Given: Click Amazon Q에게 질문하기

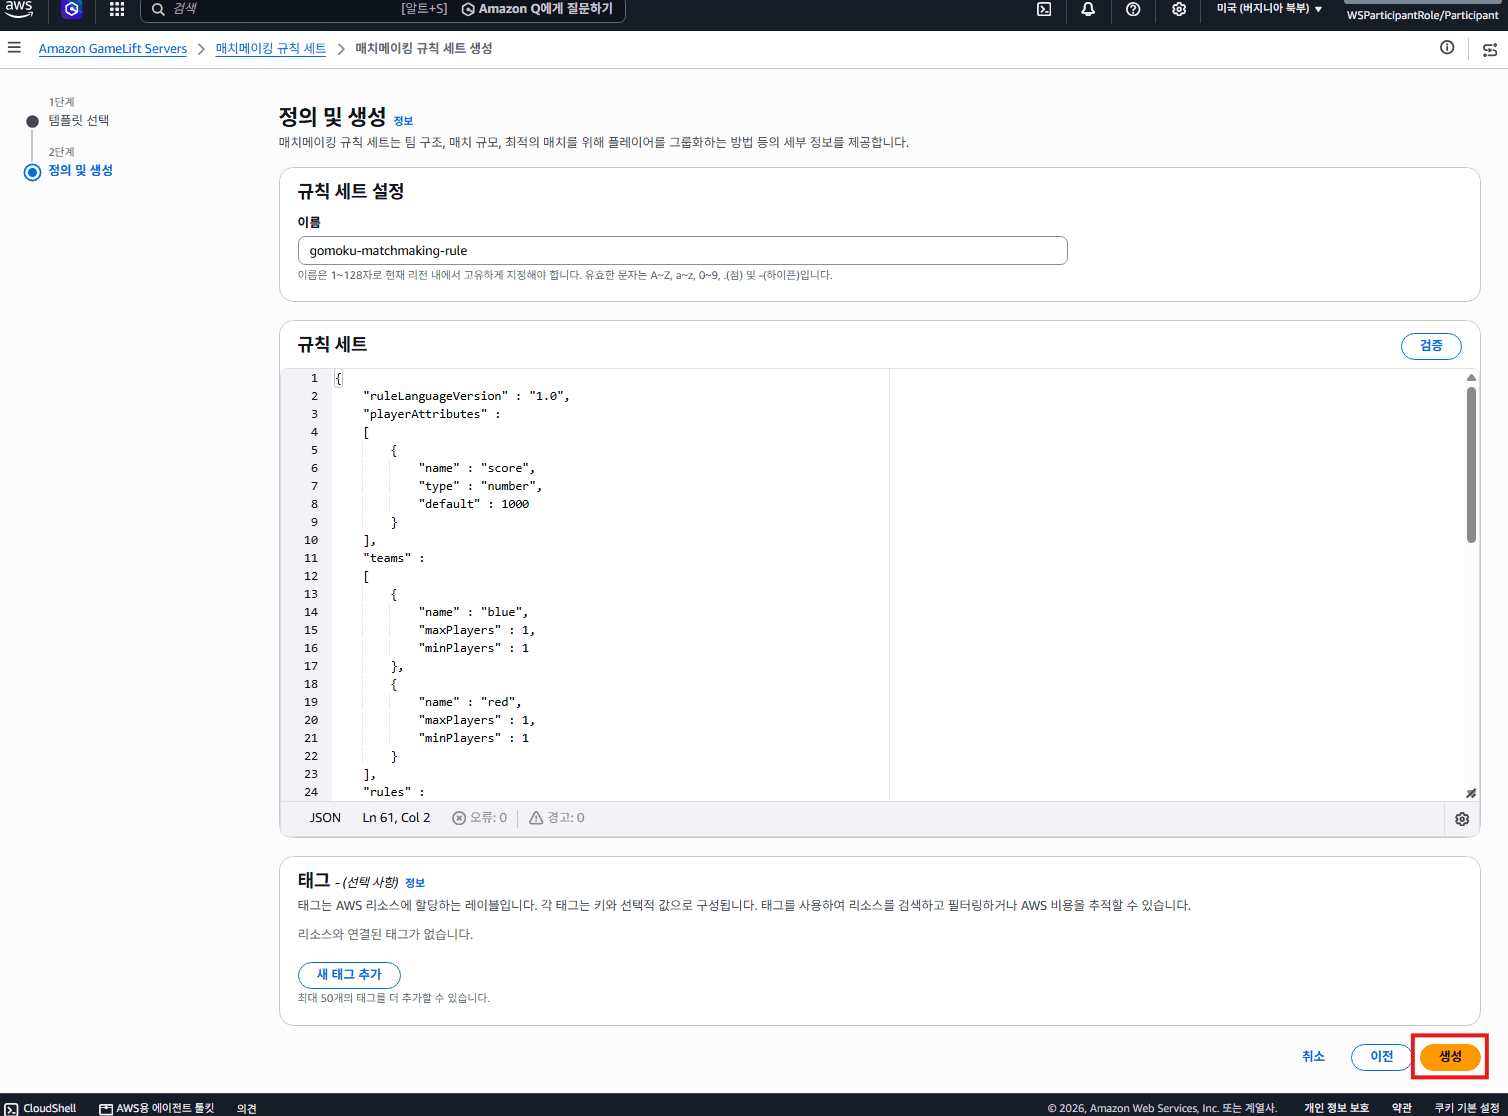Looking at the screenshot, I should click(537, 9).
